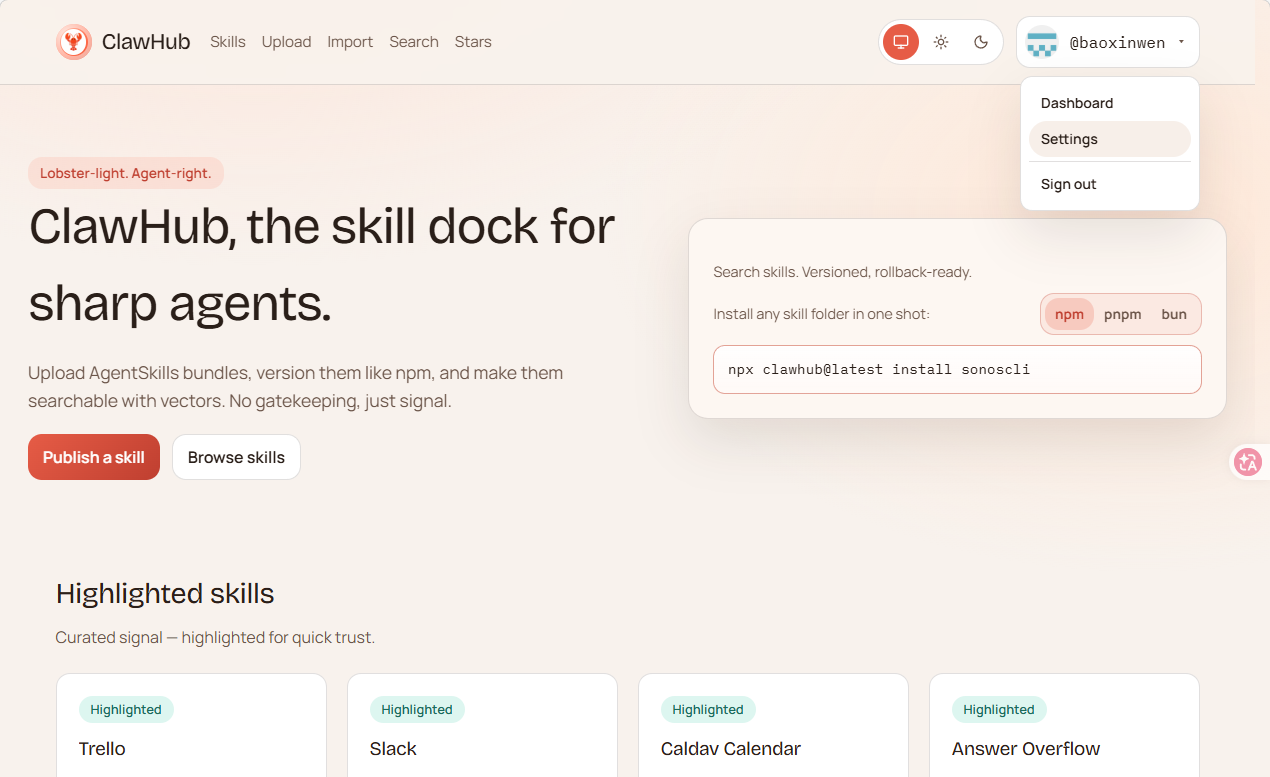1270x777 pixels.
Task: Choose pnpm as the package manager
Action: (x=1122, y=314)
